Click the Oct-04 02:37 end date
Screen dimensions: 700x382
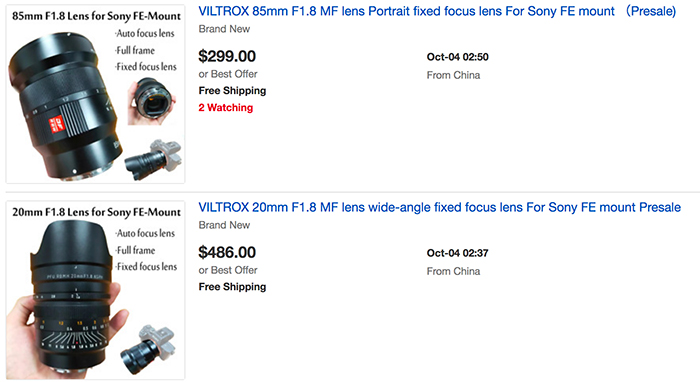click(458, 253)
